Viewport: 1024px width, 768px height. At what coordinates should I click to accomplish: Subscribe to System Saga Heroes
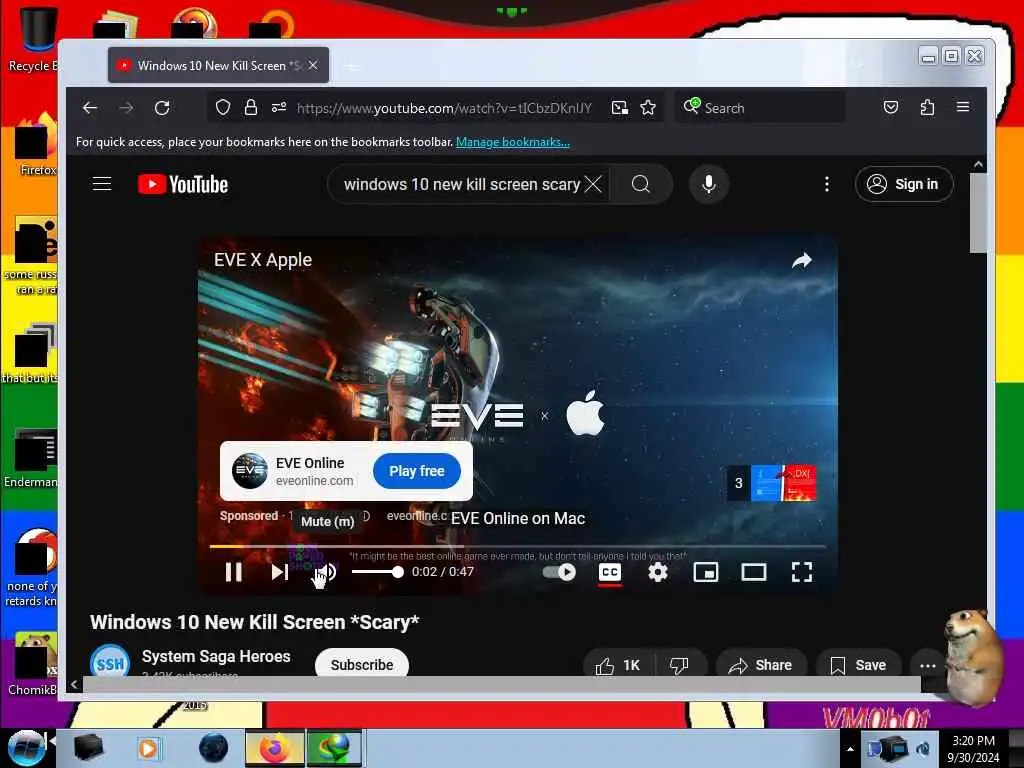(362, 664)
